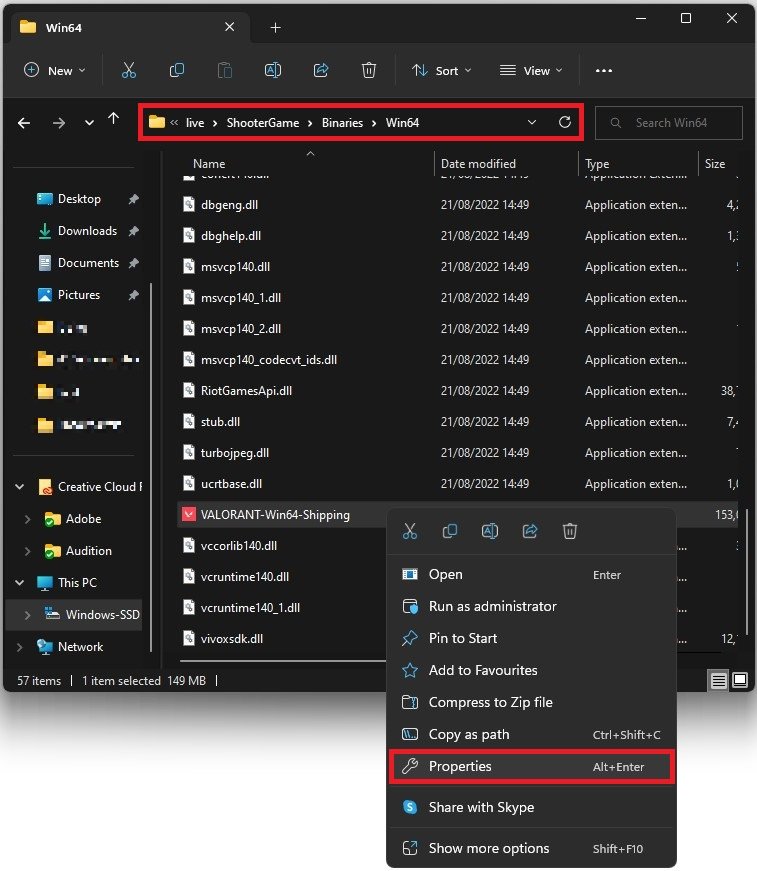Switch to details view in status bar
757x871 pixels.
point(719,680)
